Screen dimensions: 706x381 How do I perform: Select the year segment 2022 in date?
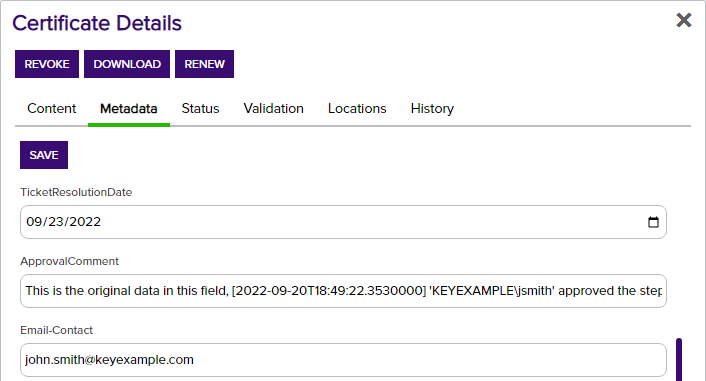pyautogui.click(x=85, y=222)
